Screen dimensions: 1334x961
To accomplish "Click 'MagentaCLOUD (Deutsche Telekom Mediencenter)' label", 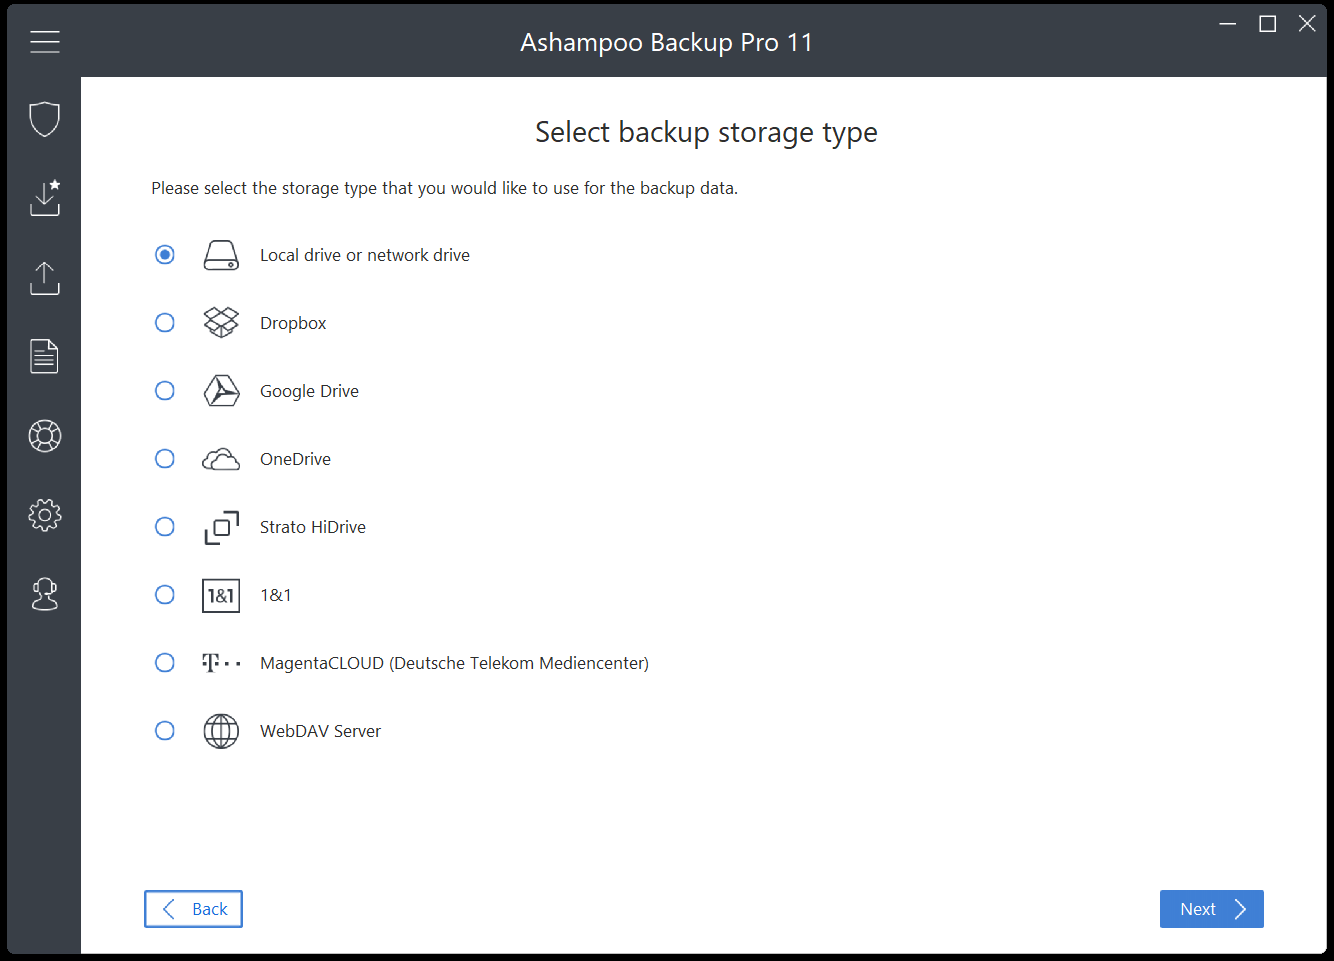I will click(x=454, y=663).
